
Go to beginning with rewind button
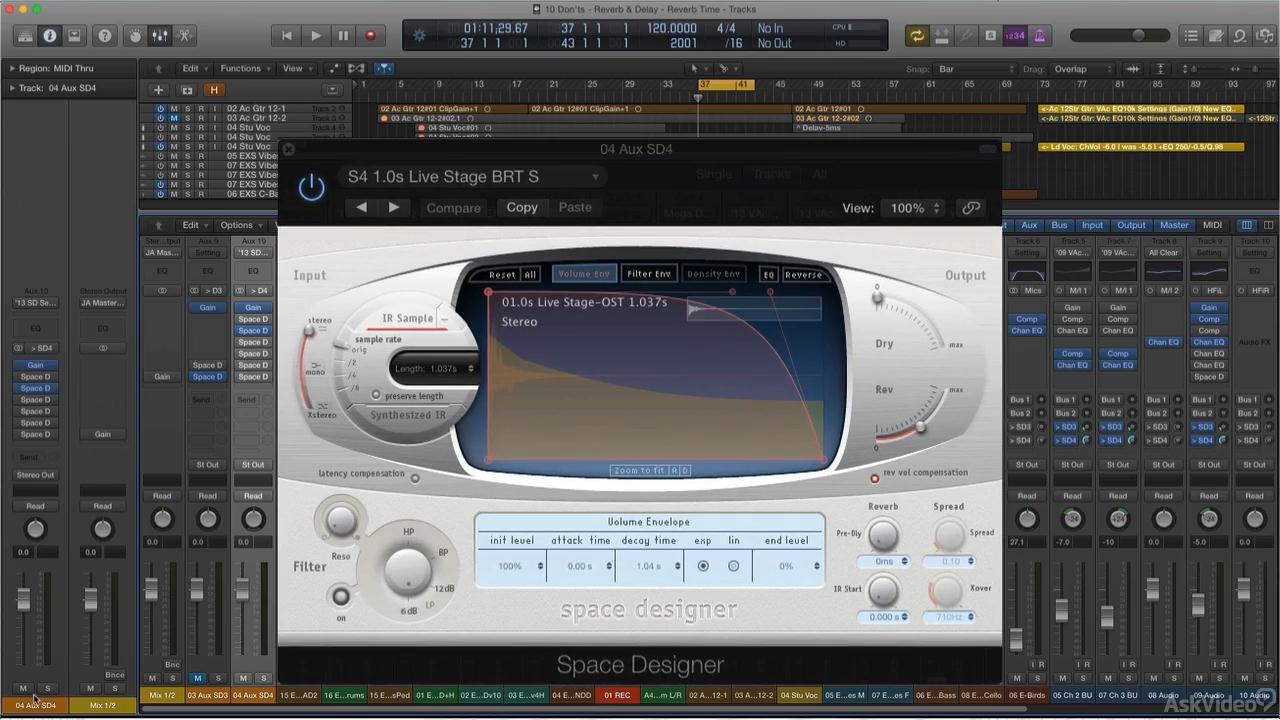pos(287,36)
